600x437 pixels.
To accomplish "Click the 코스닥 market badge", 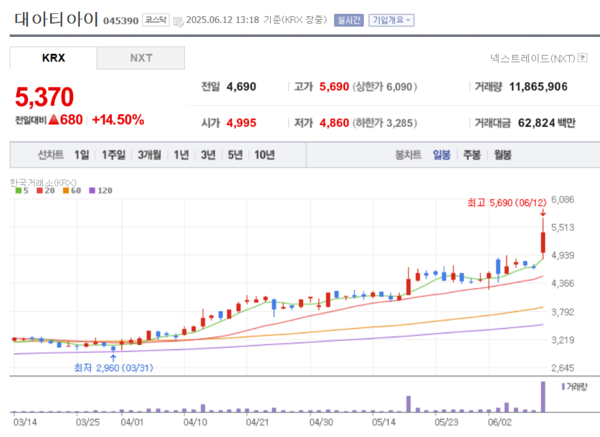I will tap(156, 20).
